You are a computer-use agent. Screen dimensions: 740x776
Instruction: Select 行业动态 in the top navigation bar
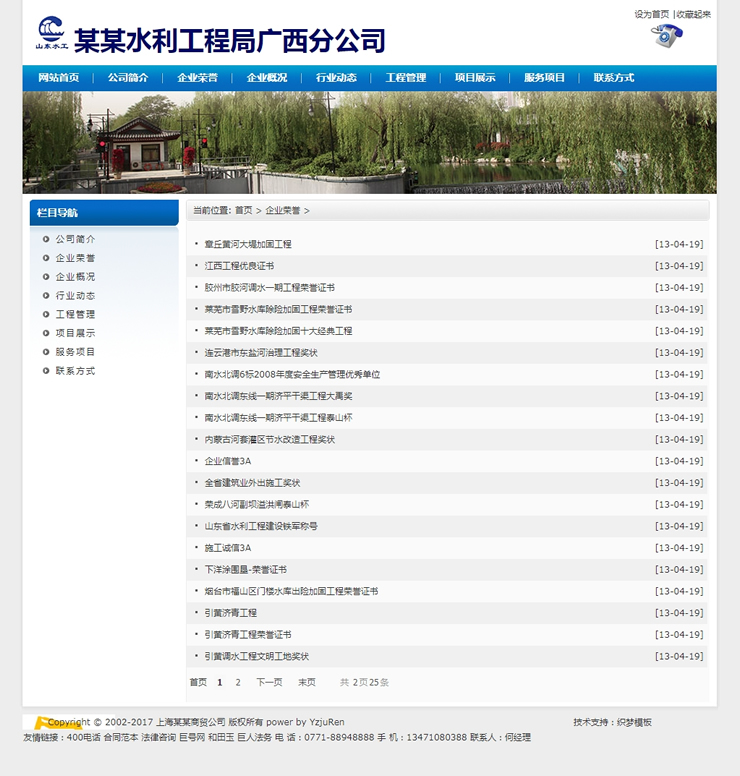[336, 78]
